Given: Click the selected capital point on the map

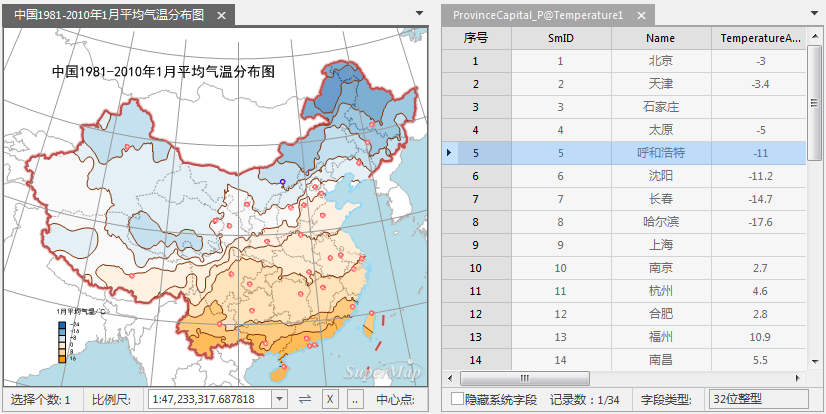Looking at the screenshot, I should [283, 182].
